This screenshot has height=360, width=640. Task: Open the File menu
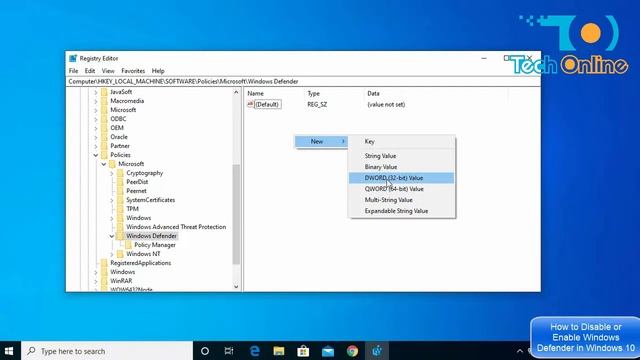[x=73, y=71]
